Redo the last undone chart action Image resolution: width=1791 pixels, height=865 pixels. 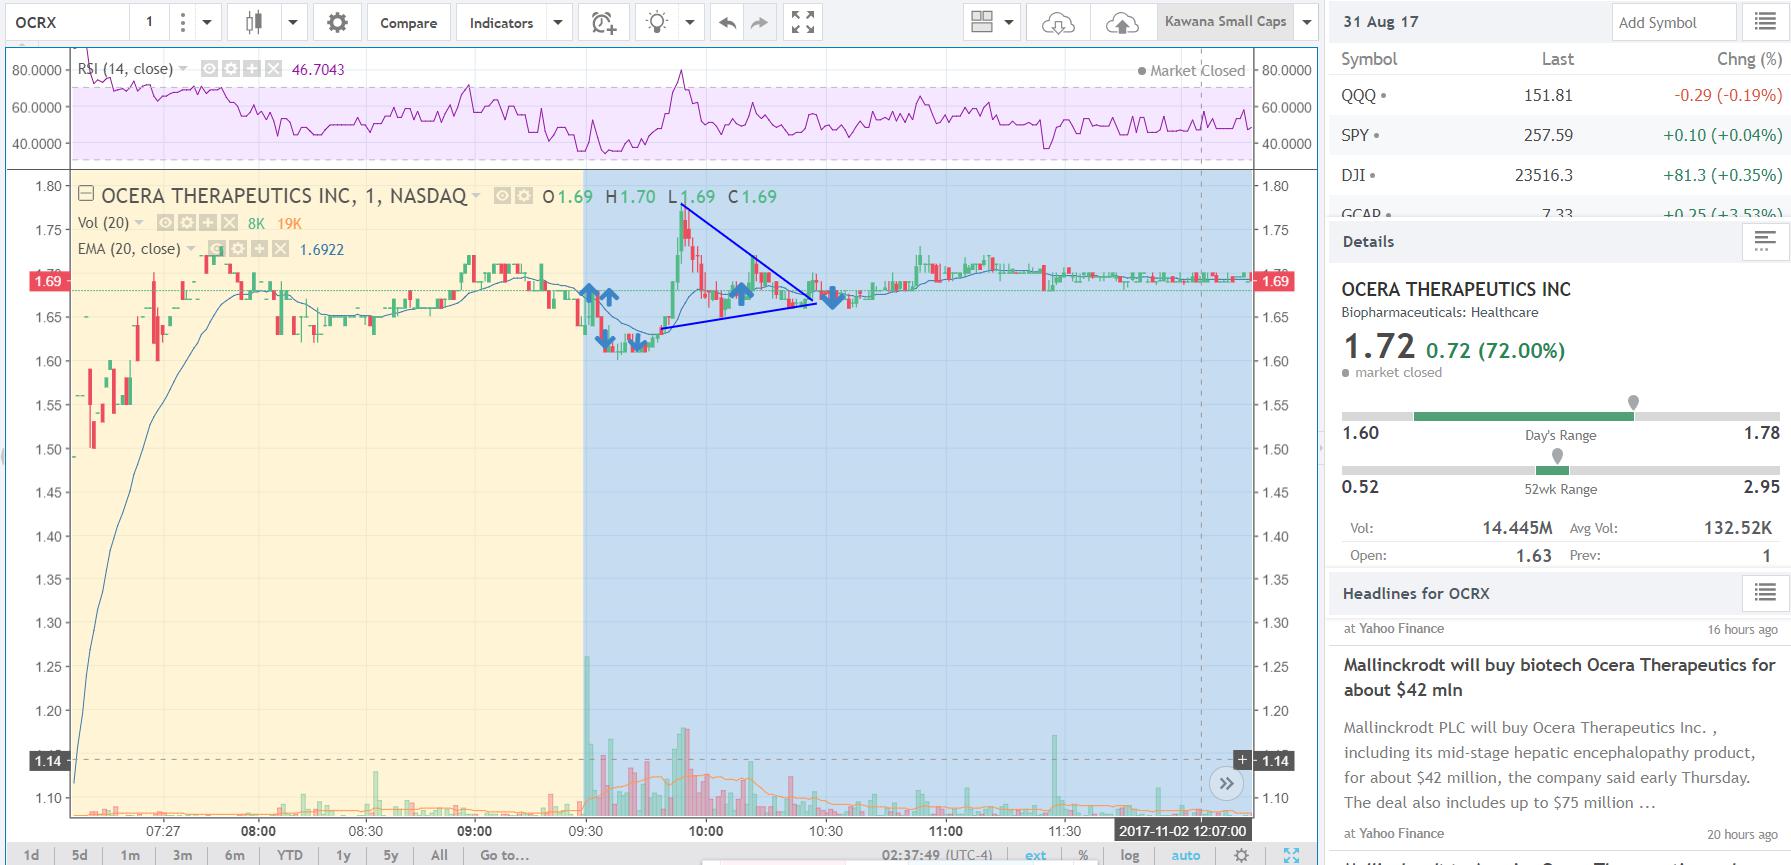(x=759, y=22)
